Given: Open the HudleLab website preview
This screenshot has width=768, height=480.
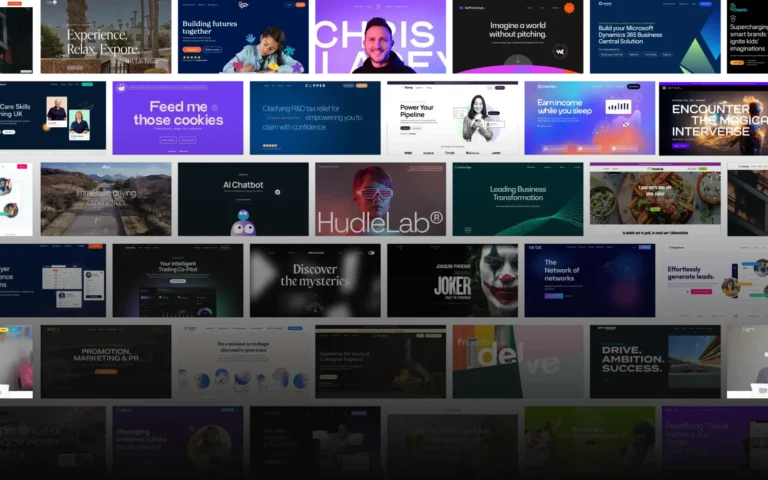Looking at the screenshot, I should 380,199.
